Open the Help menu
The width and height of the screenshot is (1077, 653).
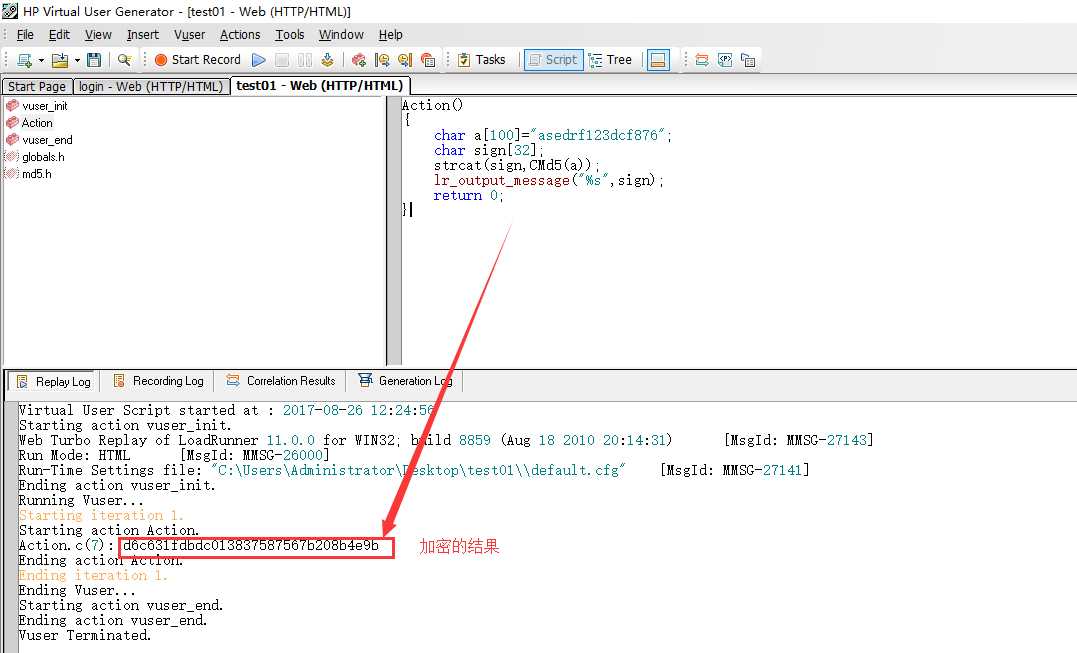coord(391,34)
